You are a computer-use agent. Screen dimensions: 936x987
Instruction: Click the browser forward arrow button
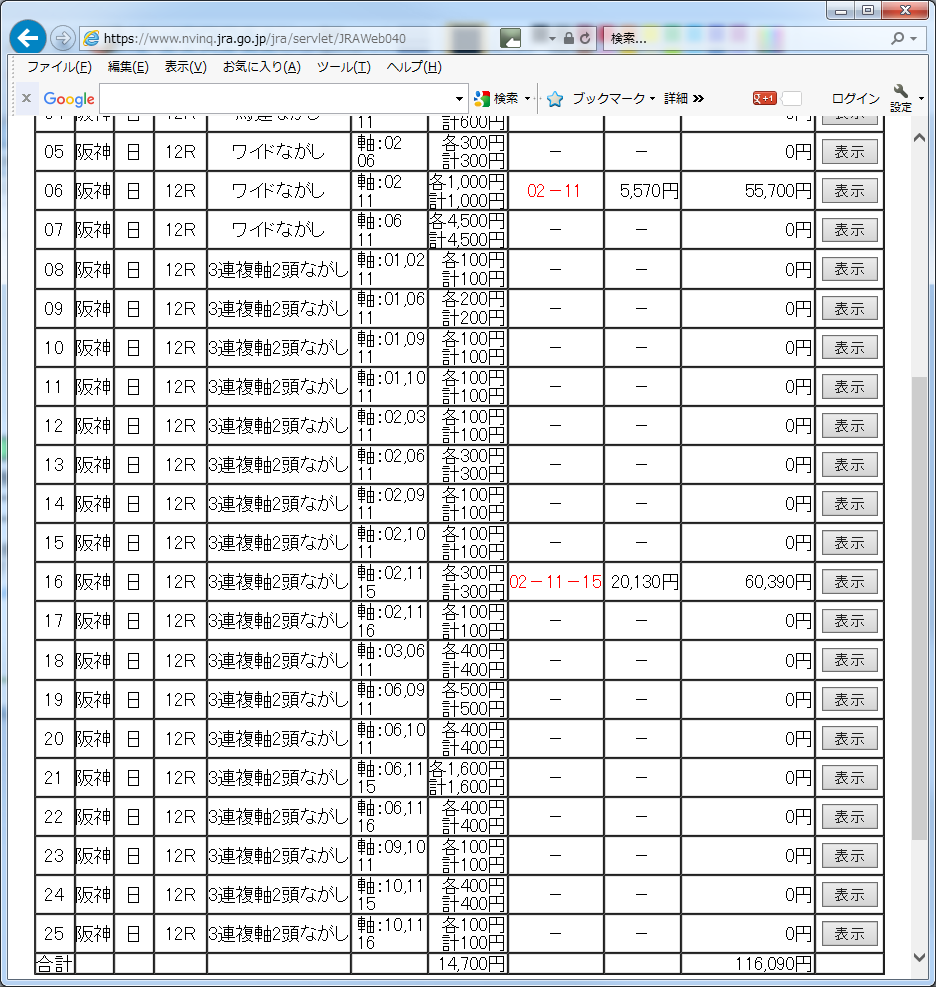62,38
